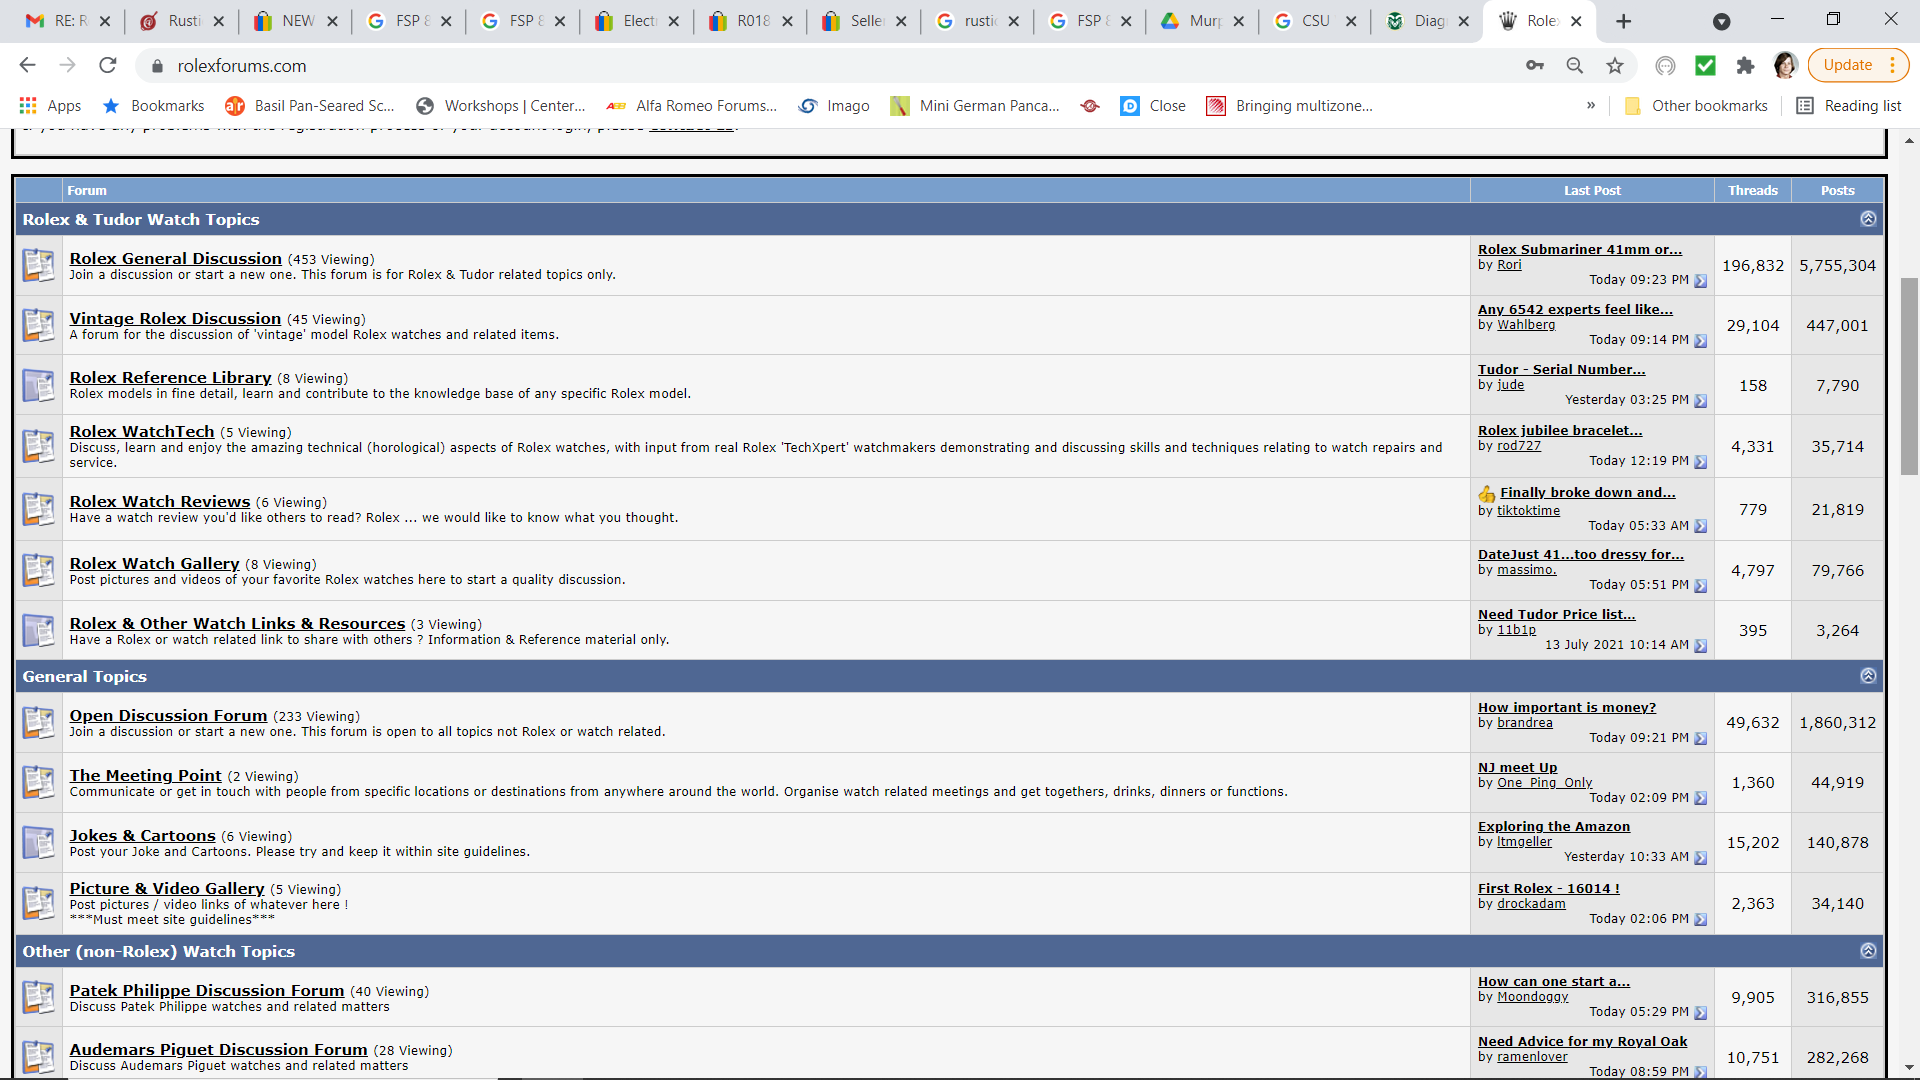Switch to the Murp Google Drive tab
The width and height of the screenshot is (1920, 1080).
[1201, 21]
